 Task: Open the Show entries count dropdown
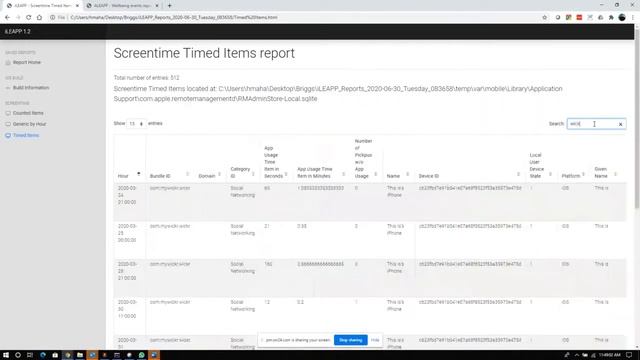[x=136, y=124]
